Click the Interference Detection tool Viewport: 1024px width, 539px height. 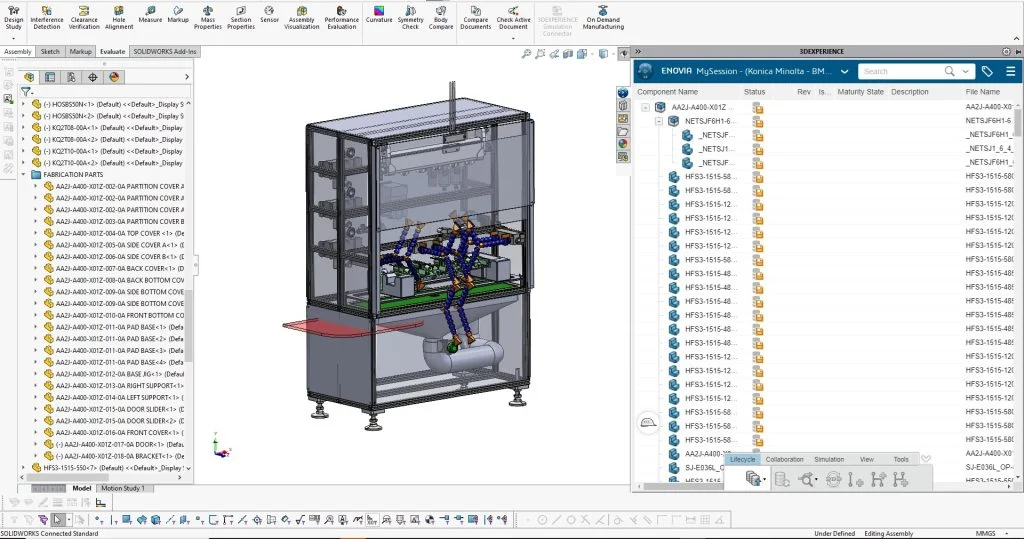coord(46,17)
